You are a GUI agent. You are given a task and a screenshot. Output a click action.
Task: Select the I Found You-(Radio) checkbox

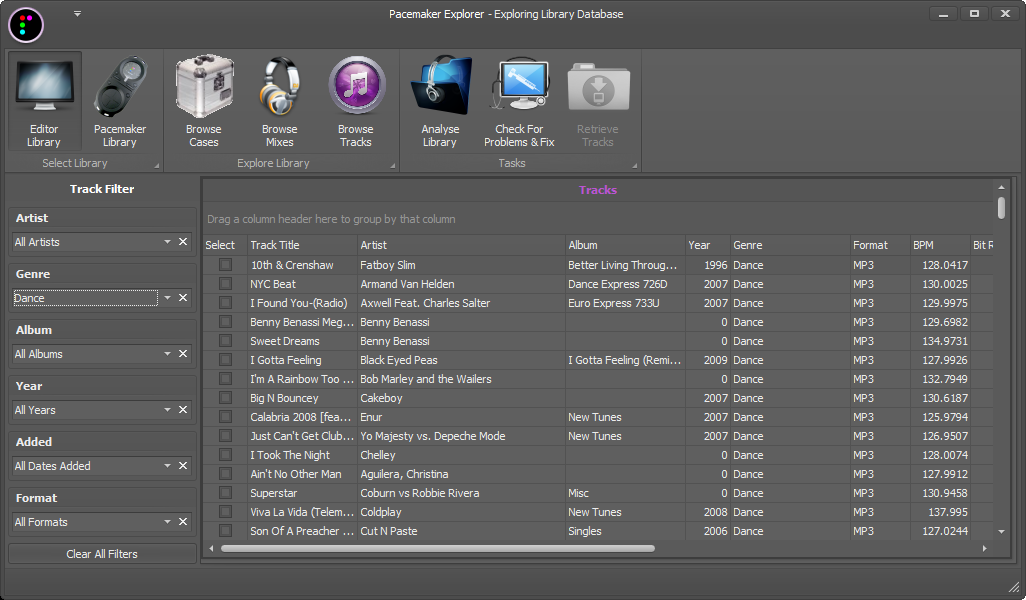(x=226, y=303)
